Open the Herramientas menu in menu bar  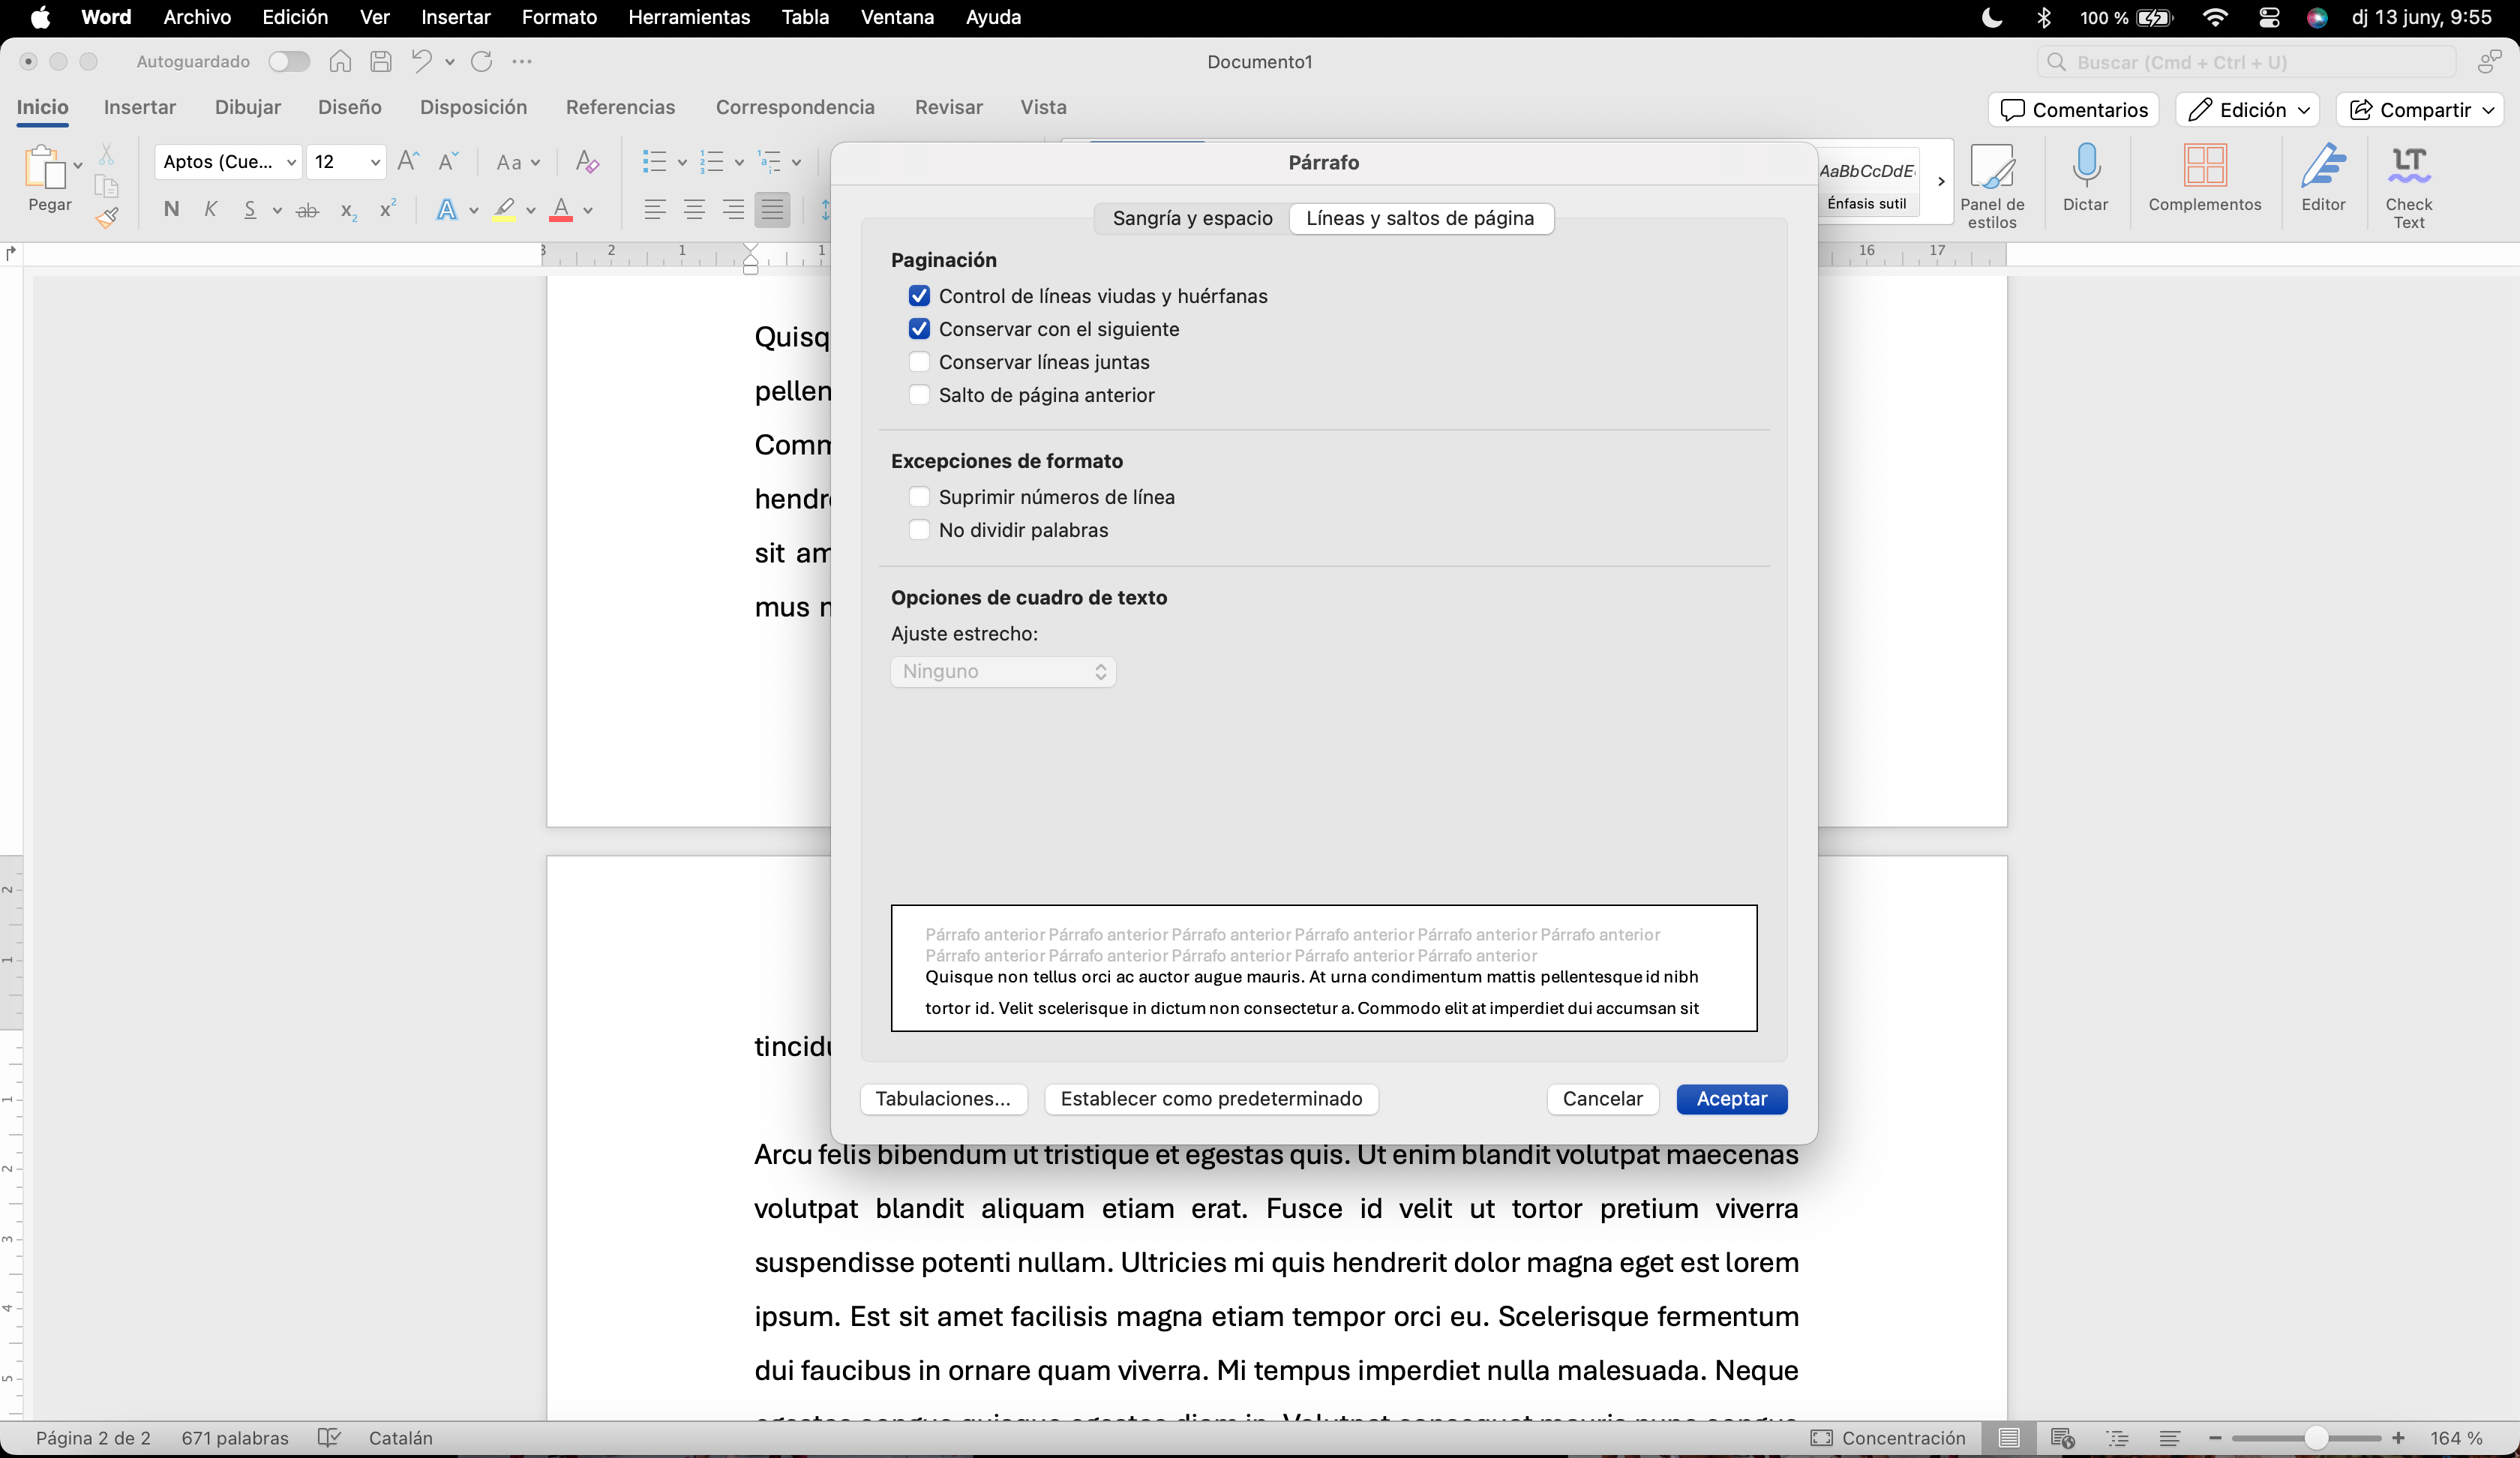click(x=689, y=17)
